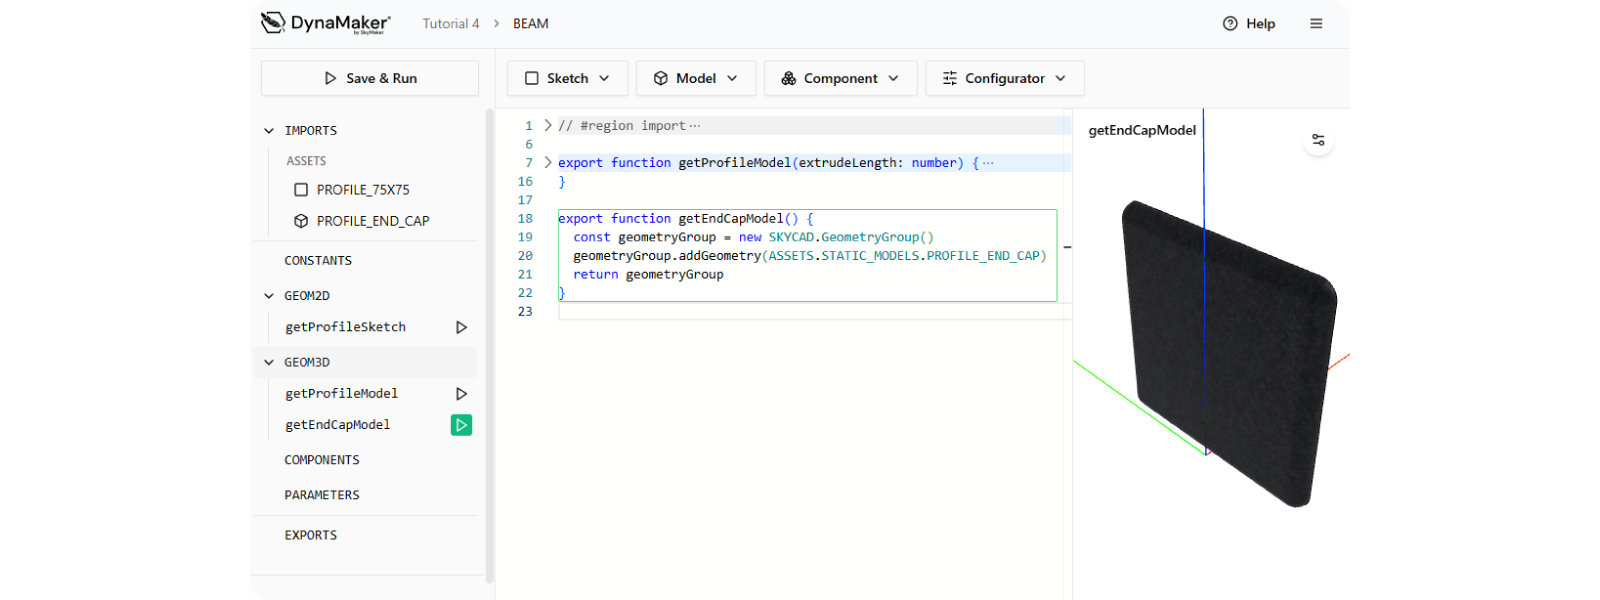This screenshot has width=1600, height=600.
Task: Open the Model dropdown menu
Action: point(695,78)
